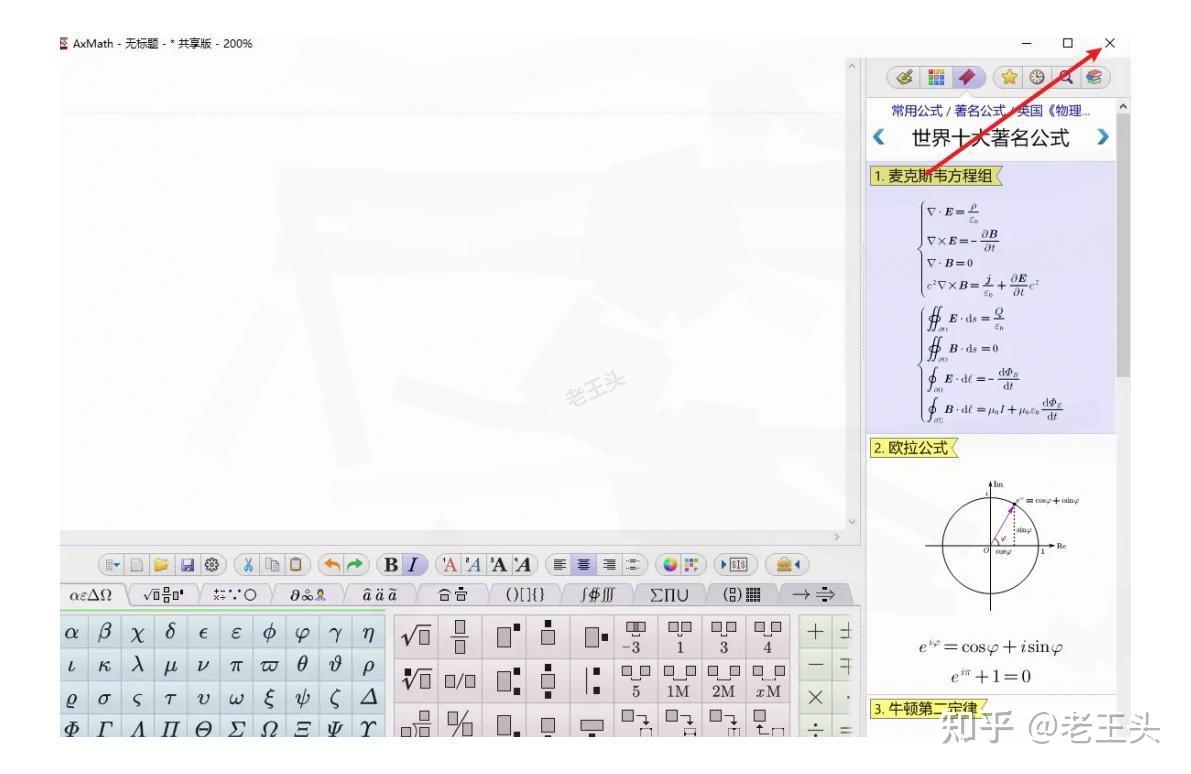Open the symbol grid panel
The width and height of the screenshot is (1191, 774).
click(x=934, y=77)
